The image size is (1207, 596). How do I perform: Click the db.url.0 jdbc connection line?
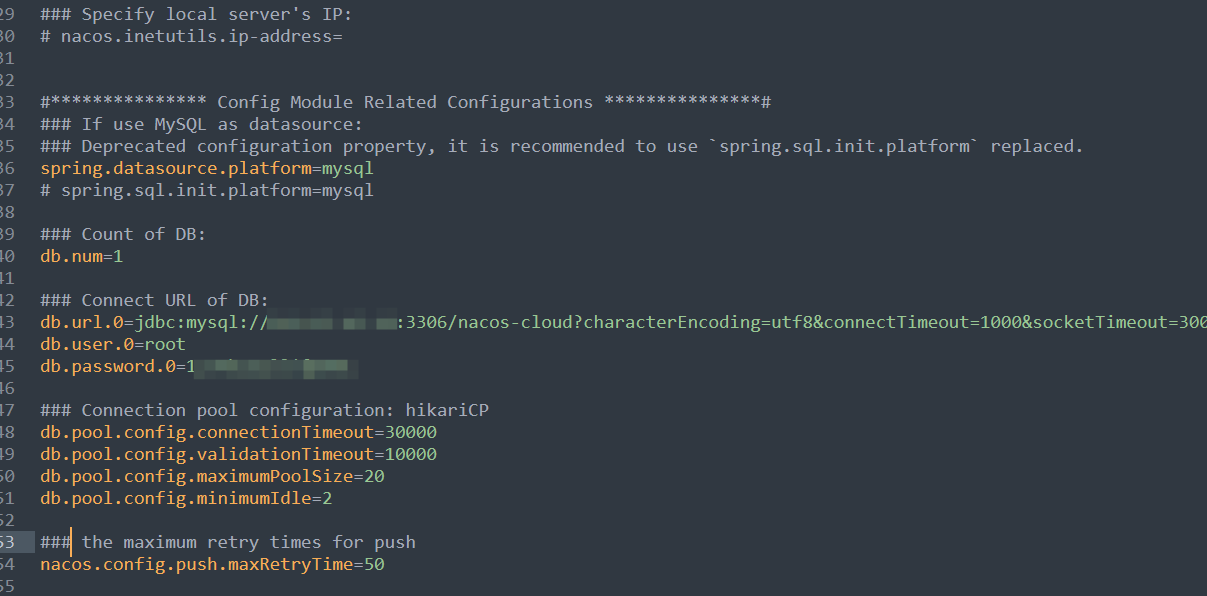[623, 322]
